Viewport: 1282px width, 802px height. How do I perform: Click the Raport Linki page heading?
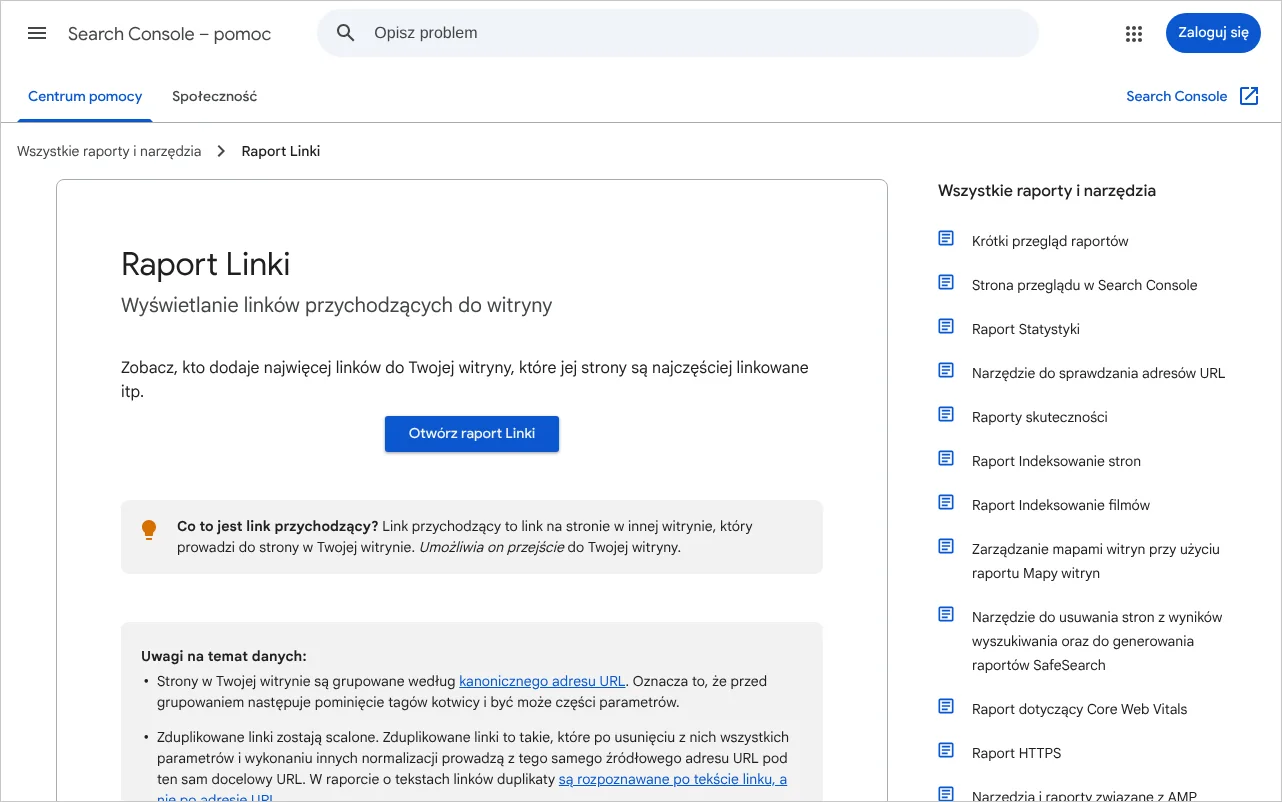[206, 264]
